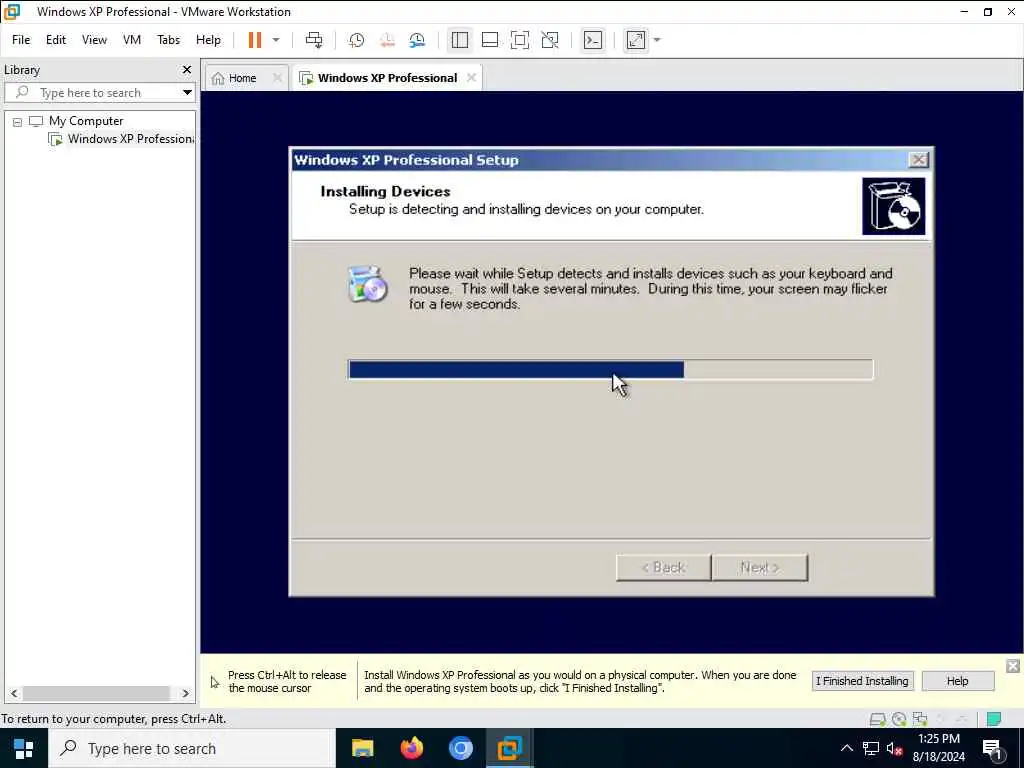Click the Setup CD box icon in header
This screenshot has height=768, width=1024.
[x=893, y=206]
